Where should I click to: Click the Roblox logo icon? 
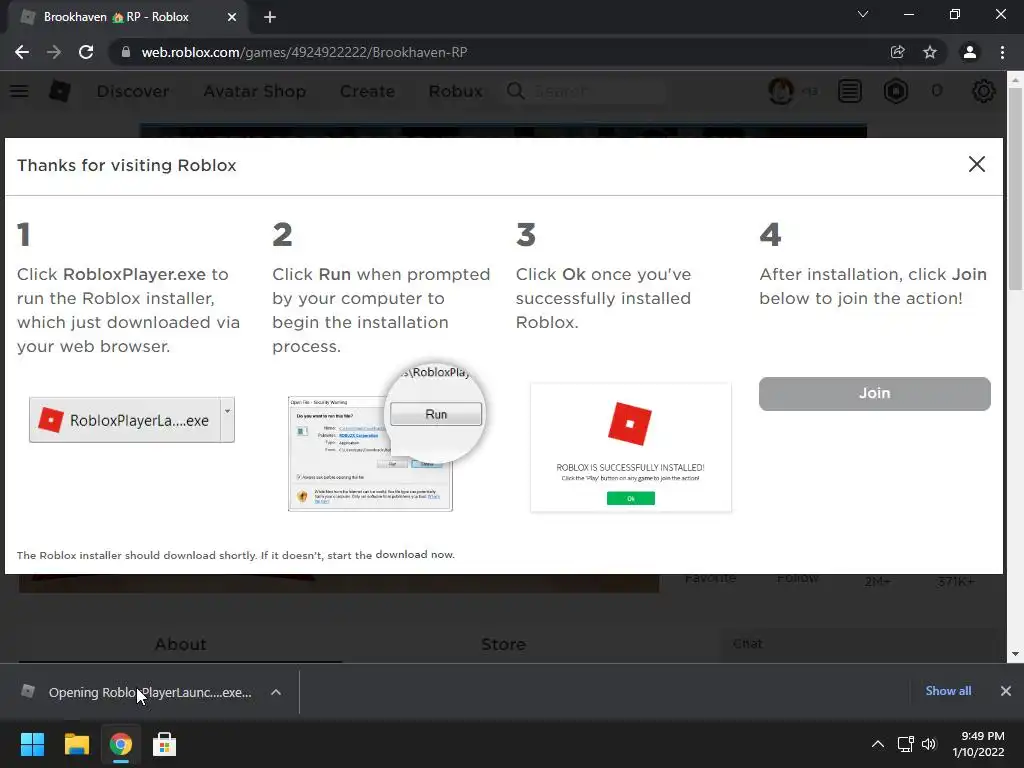(59, 91)
